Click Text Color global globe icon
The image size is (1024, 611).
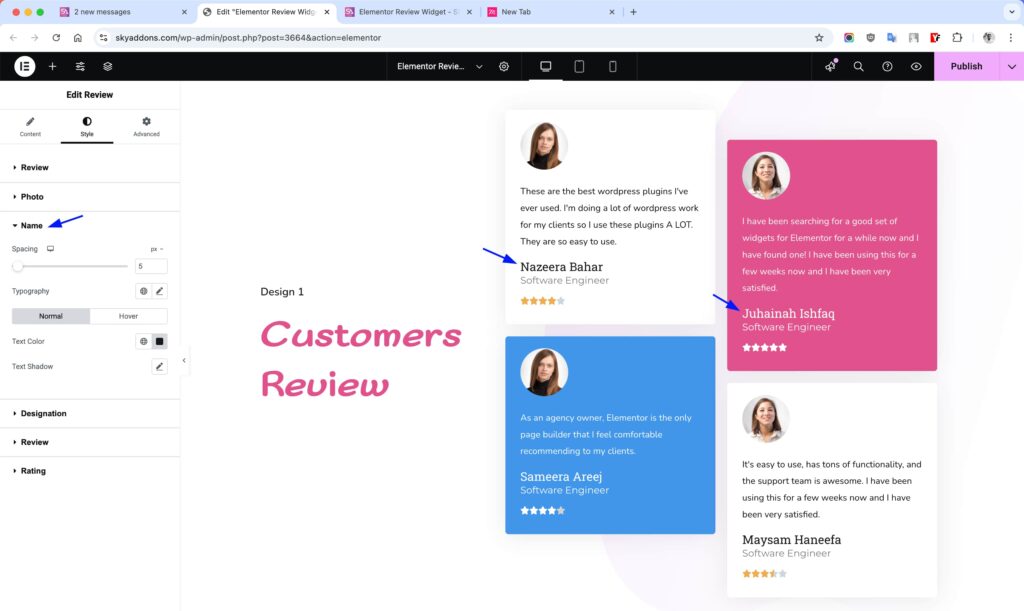[x=144, y=341]
